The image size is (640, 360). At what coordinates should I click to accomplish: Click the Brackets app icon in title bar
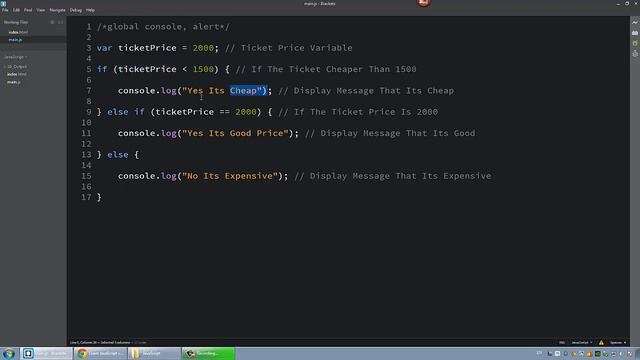pyautogui.click(x=3, y=3)
